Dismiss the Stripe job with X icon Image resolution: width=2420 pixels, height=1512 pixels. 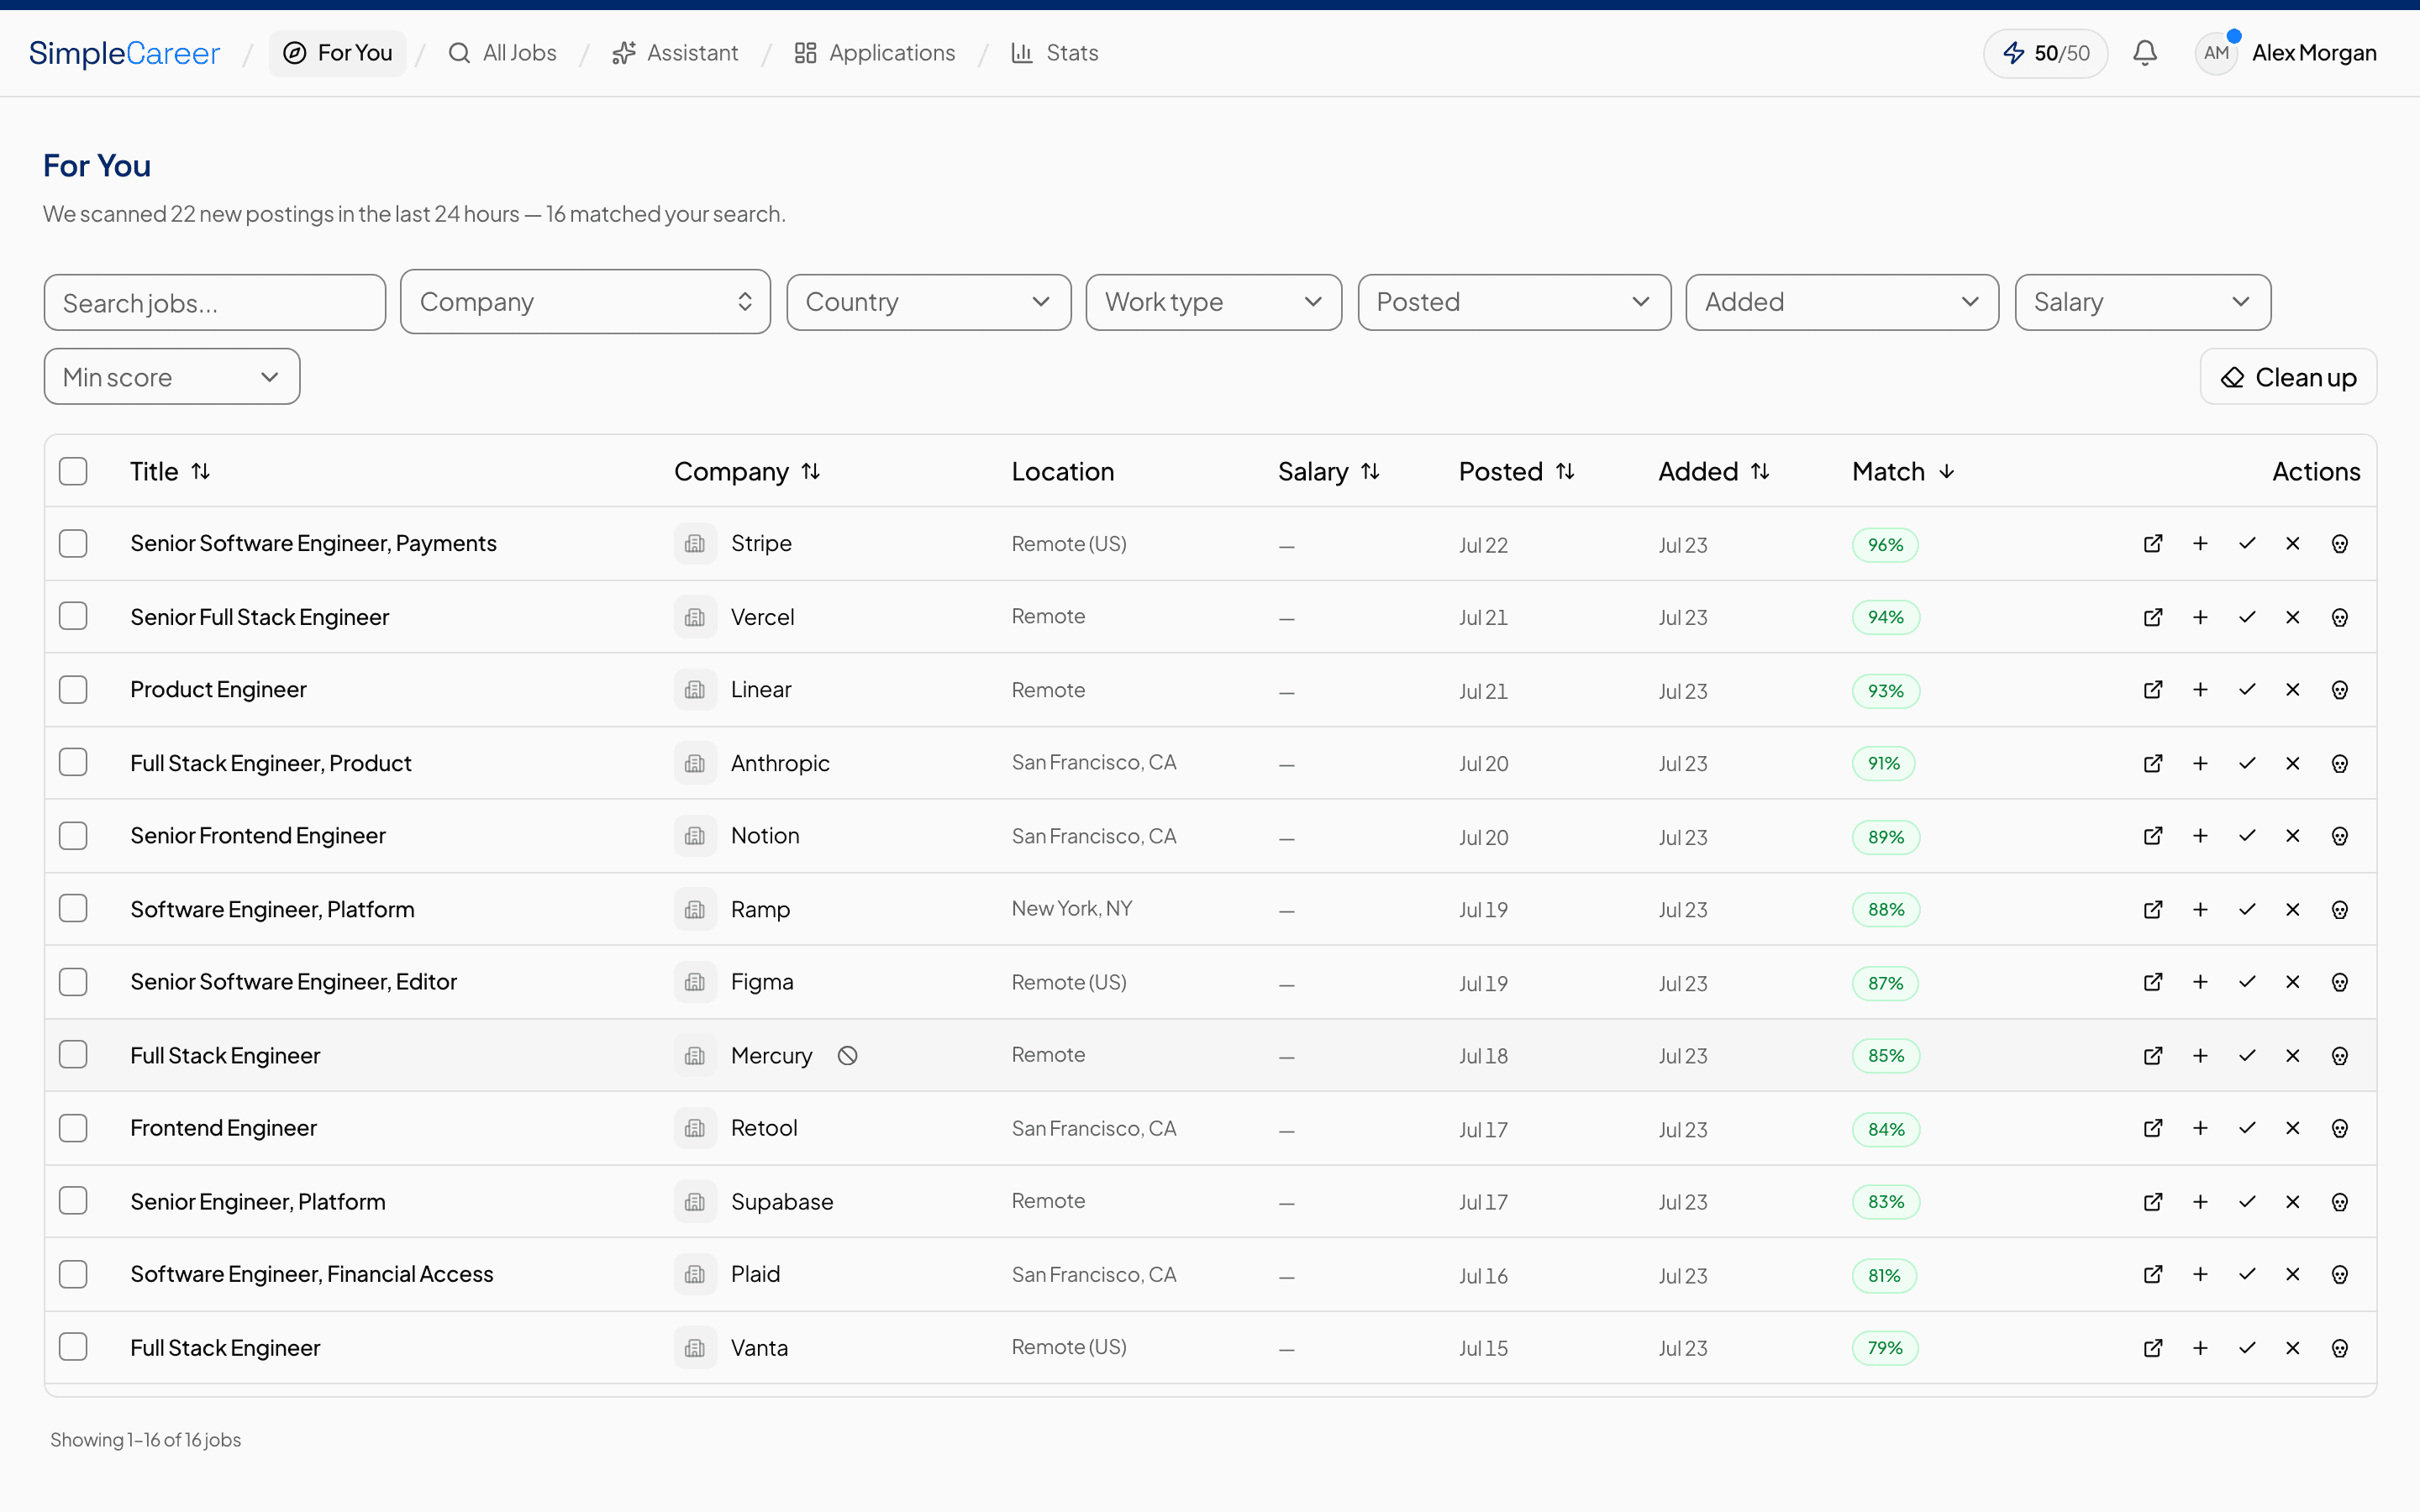2293,543
